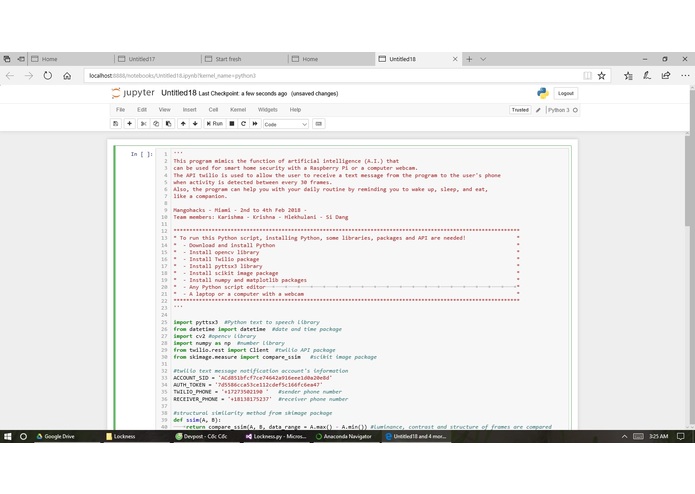Image resolution: width=695 pixels, height=494 pixels.
Task: Click the Python logo icon
Action: pos(543,93)
